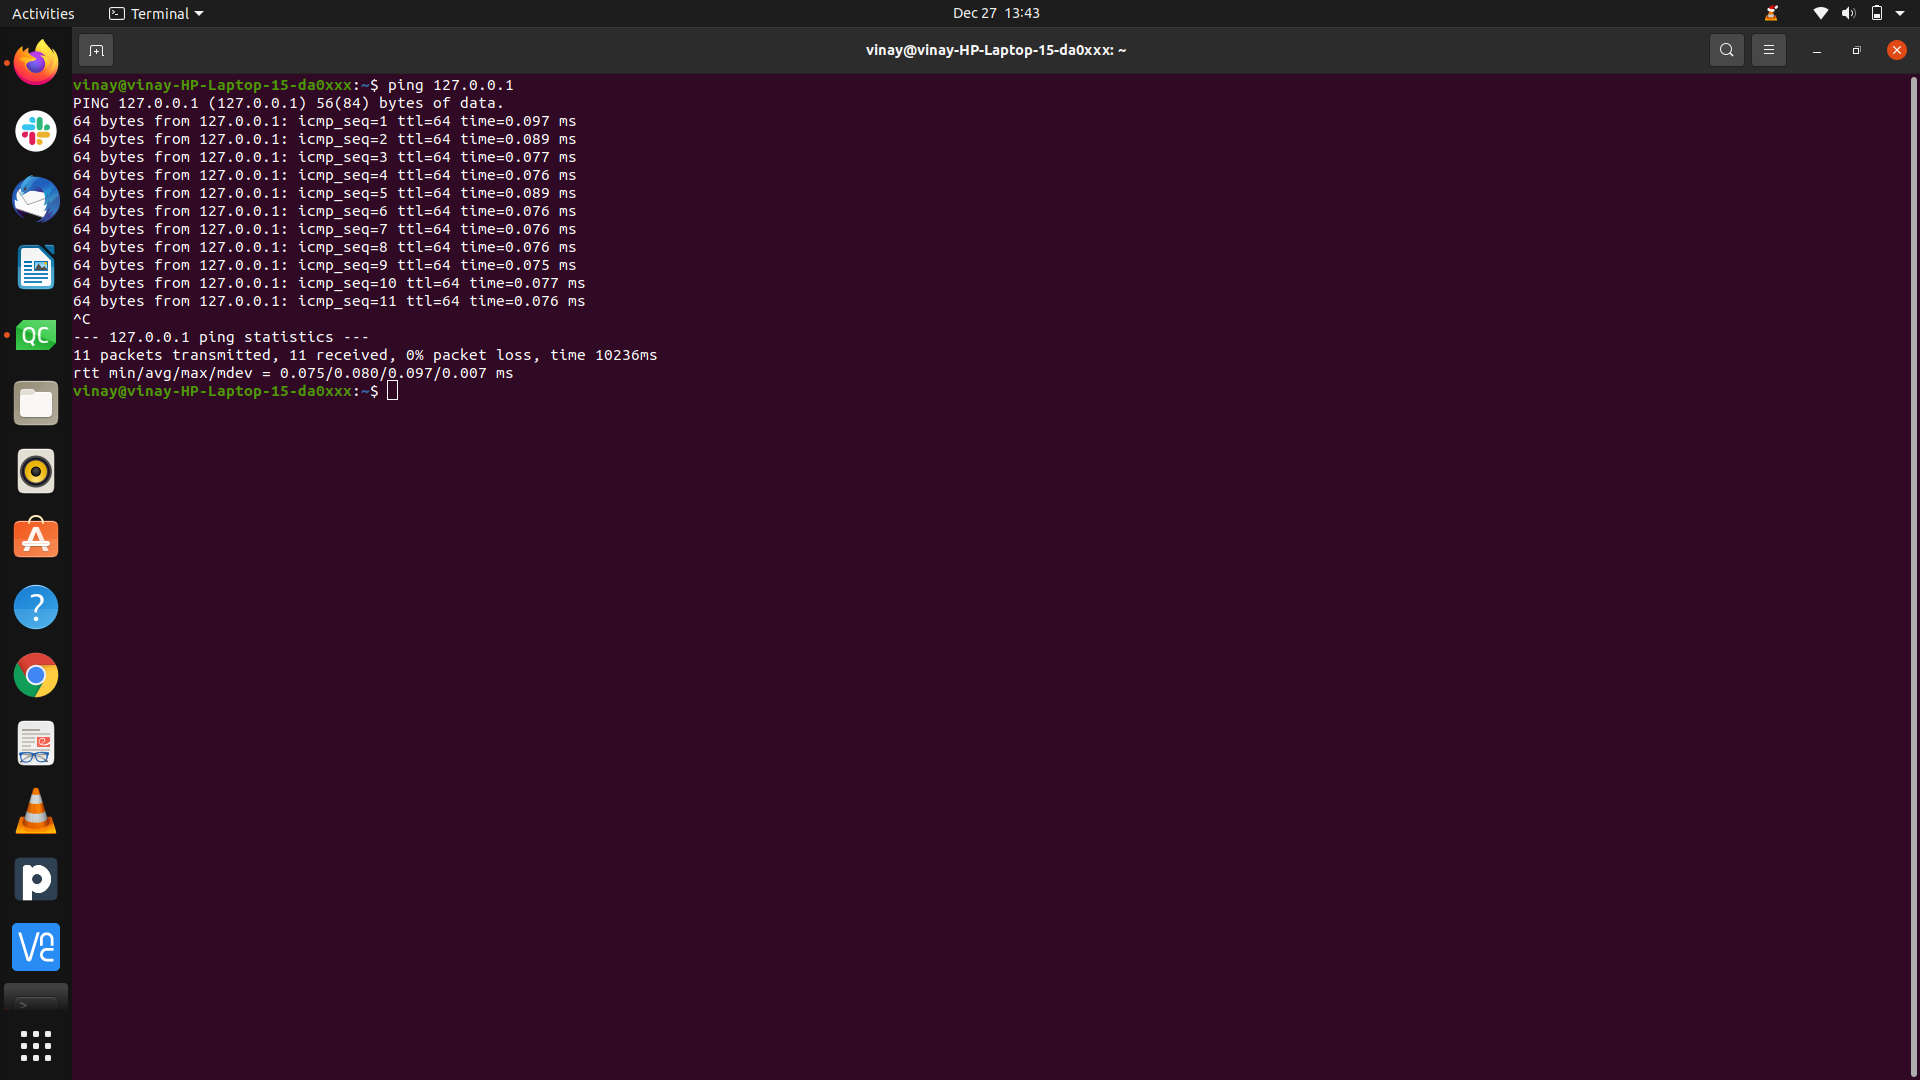Screen dimensions: 1920x1080
Task: Open Thunderbird mail from the dock
Action: pos(36,199)
